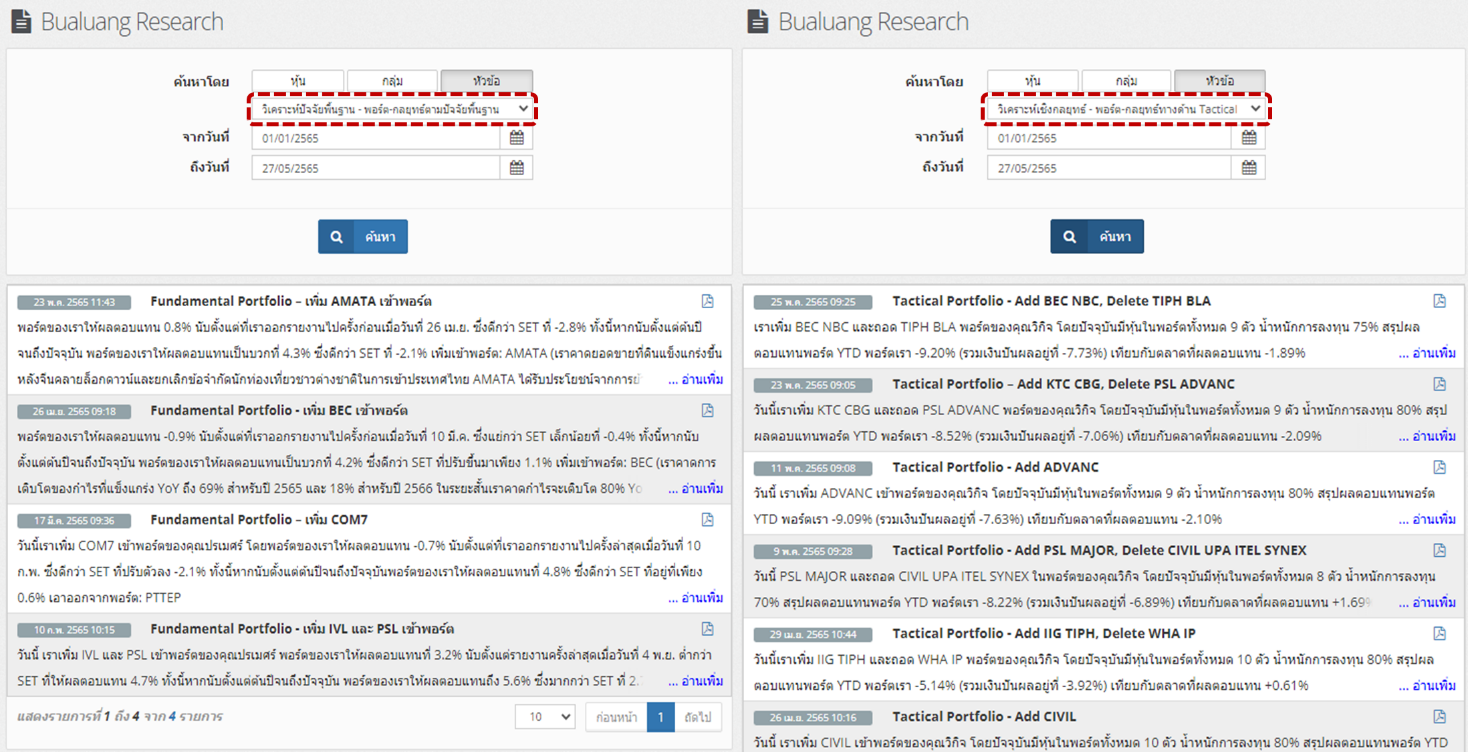Select the กลุ่ม tab in right search panel

pos(1126,81)
